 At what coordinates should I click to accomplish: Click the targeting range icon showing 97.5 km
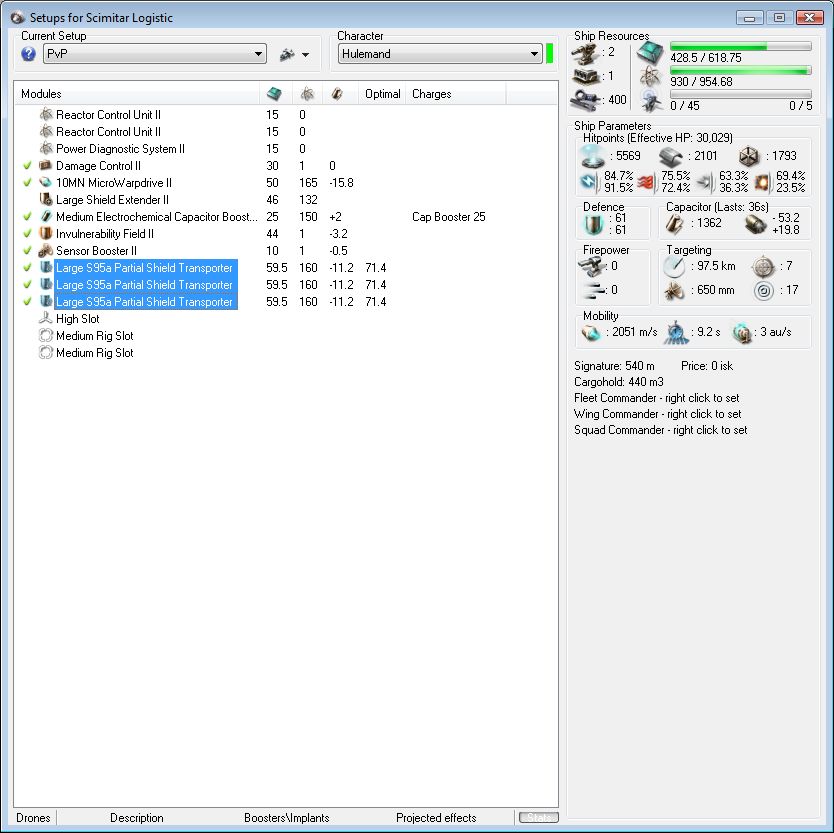[x=674, y=266]
